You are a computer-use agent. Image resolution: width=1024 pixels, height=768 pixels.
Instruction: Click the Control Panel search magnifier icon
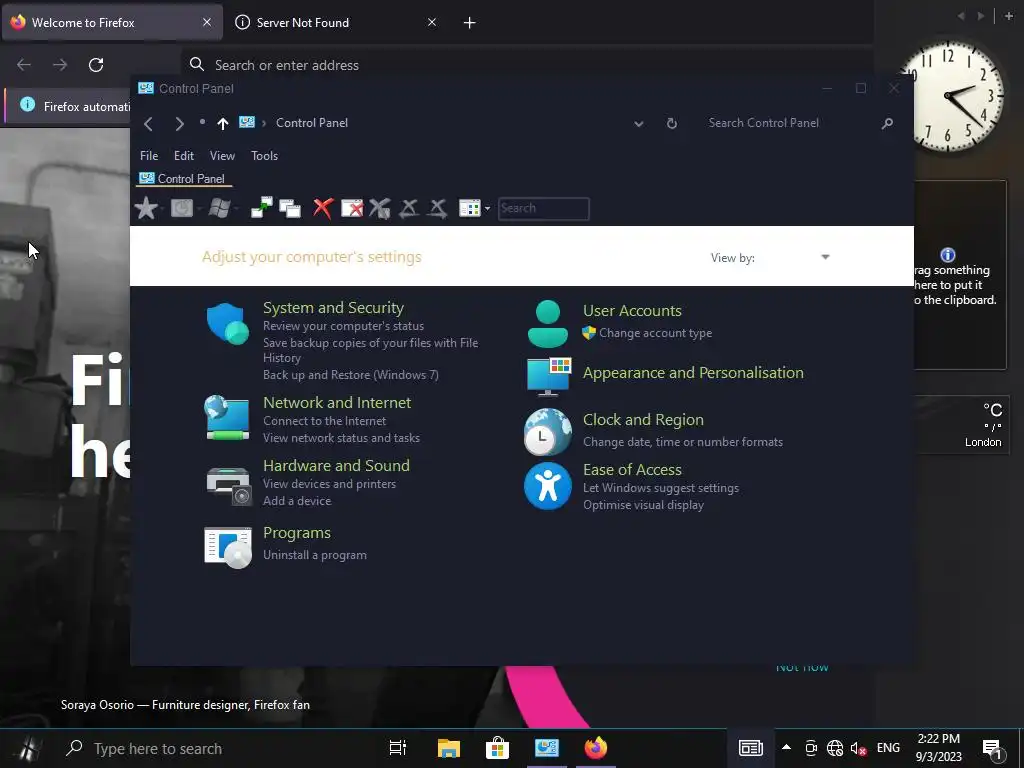pyautogui.click(x=887, y=123)
